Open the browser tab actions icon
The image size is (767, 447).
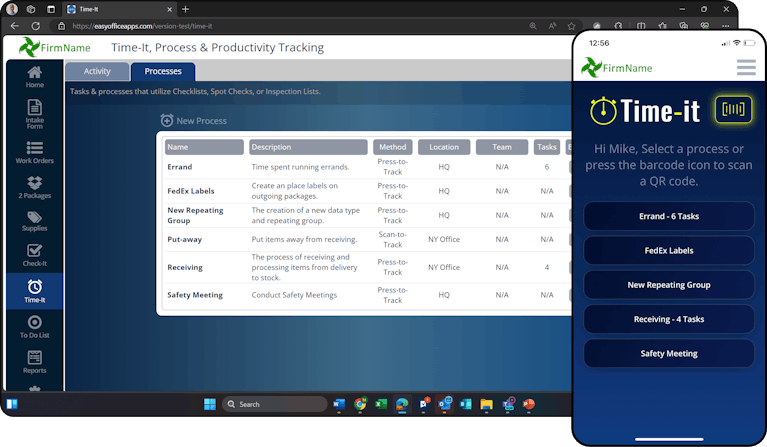tap(51, 9)
